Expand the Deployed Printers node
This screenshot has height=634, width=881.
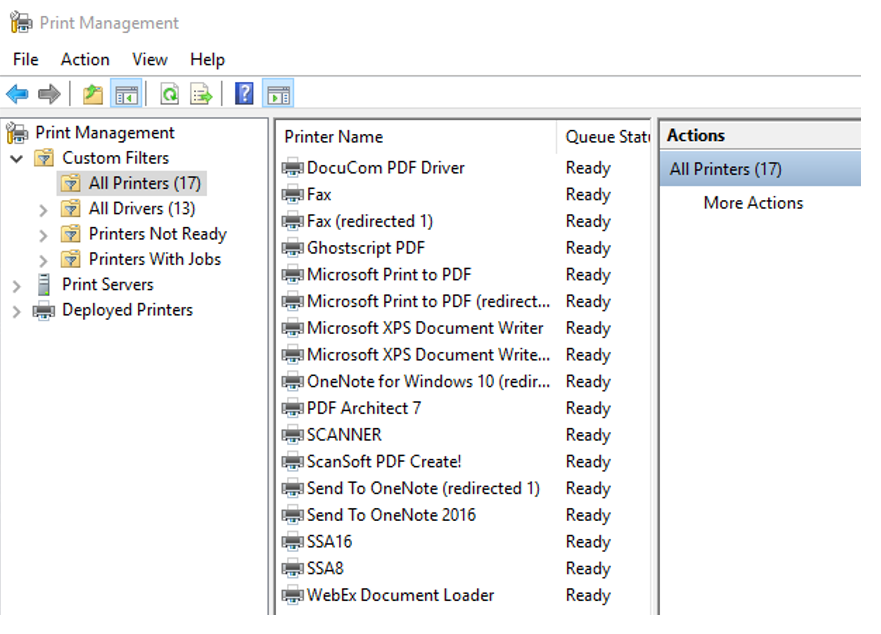[x=17, y=312]
